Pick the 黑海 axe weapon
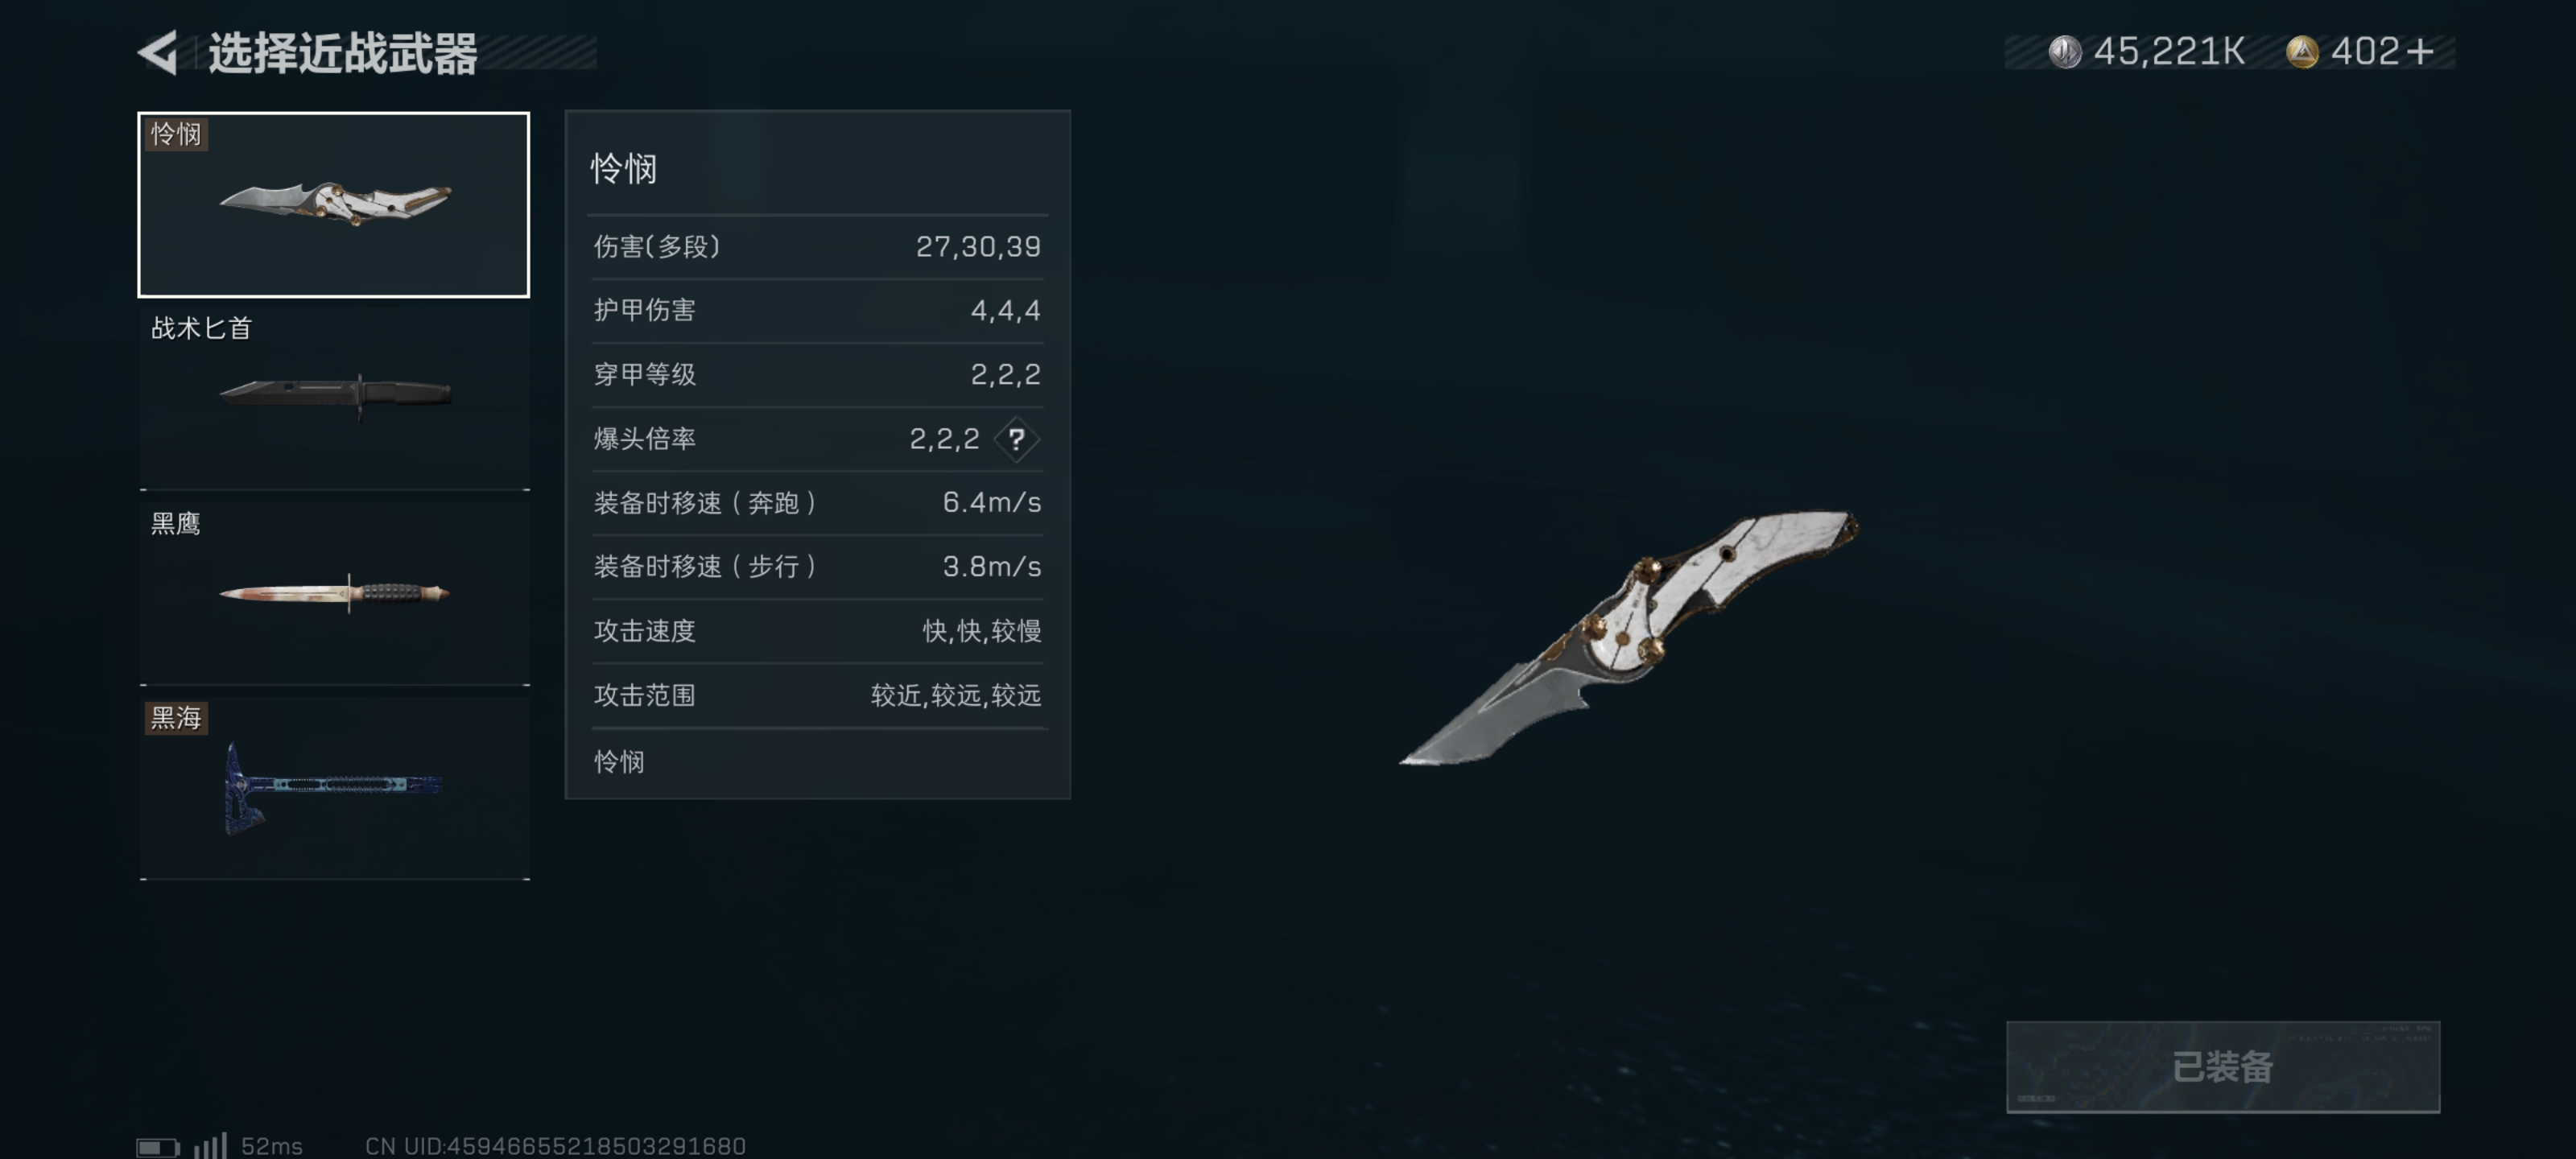The image size is (2576, 1159). [334, 788]
